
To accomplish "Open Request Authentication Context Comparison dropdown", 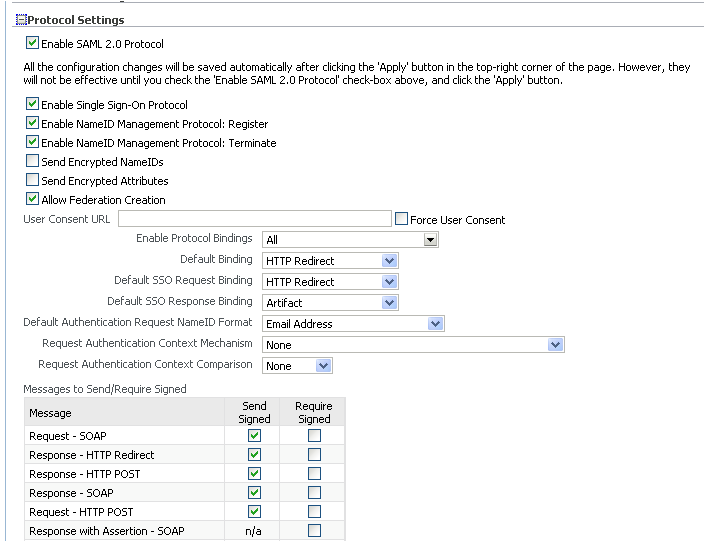I will (297, 366).
